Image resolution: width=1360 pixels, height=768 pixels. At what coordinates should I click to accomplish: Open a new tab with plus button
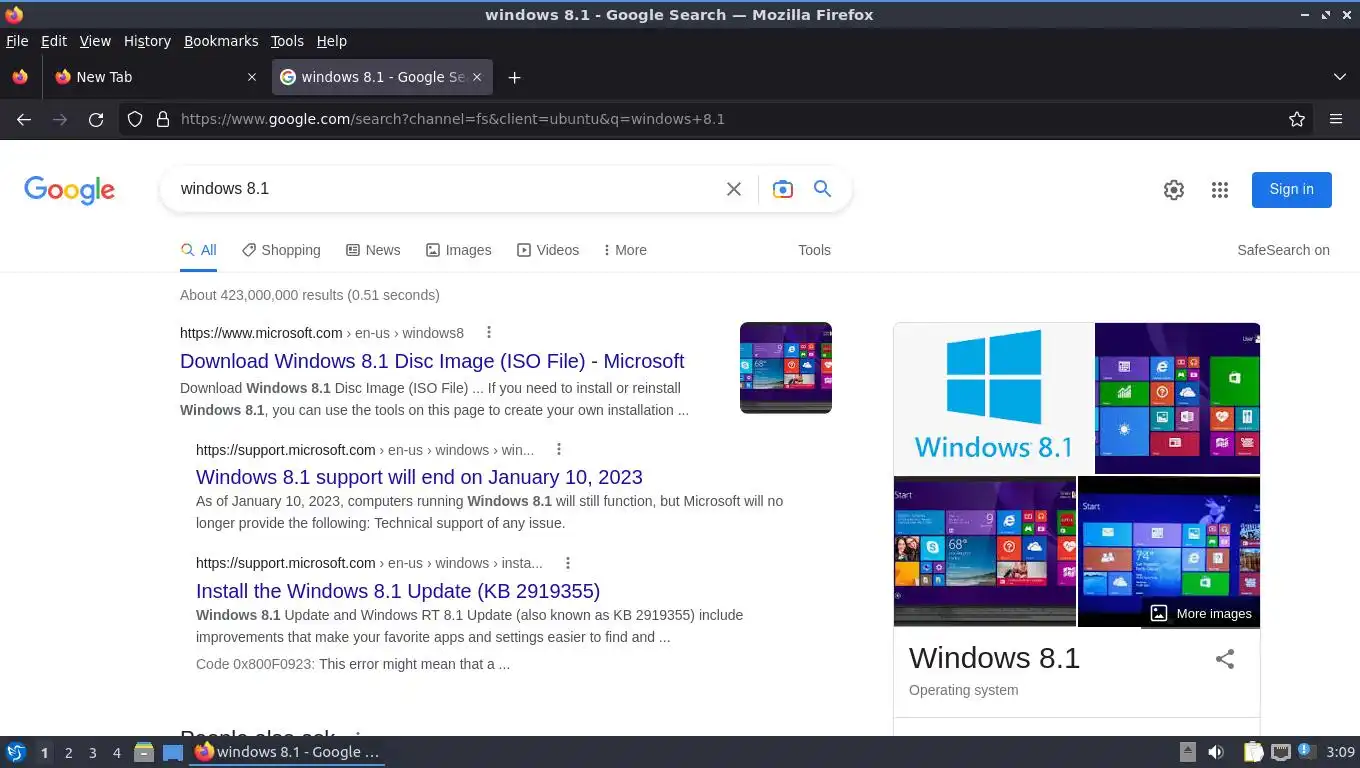514,77
